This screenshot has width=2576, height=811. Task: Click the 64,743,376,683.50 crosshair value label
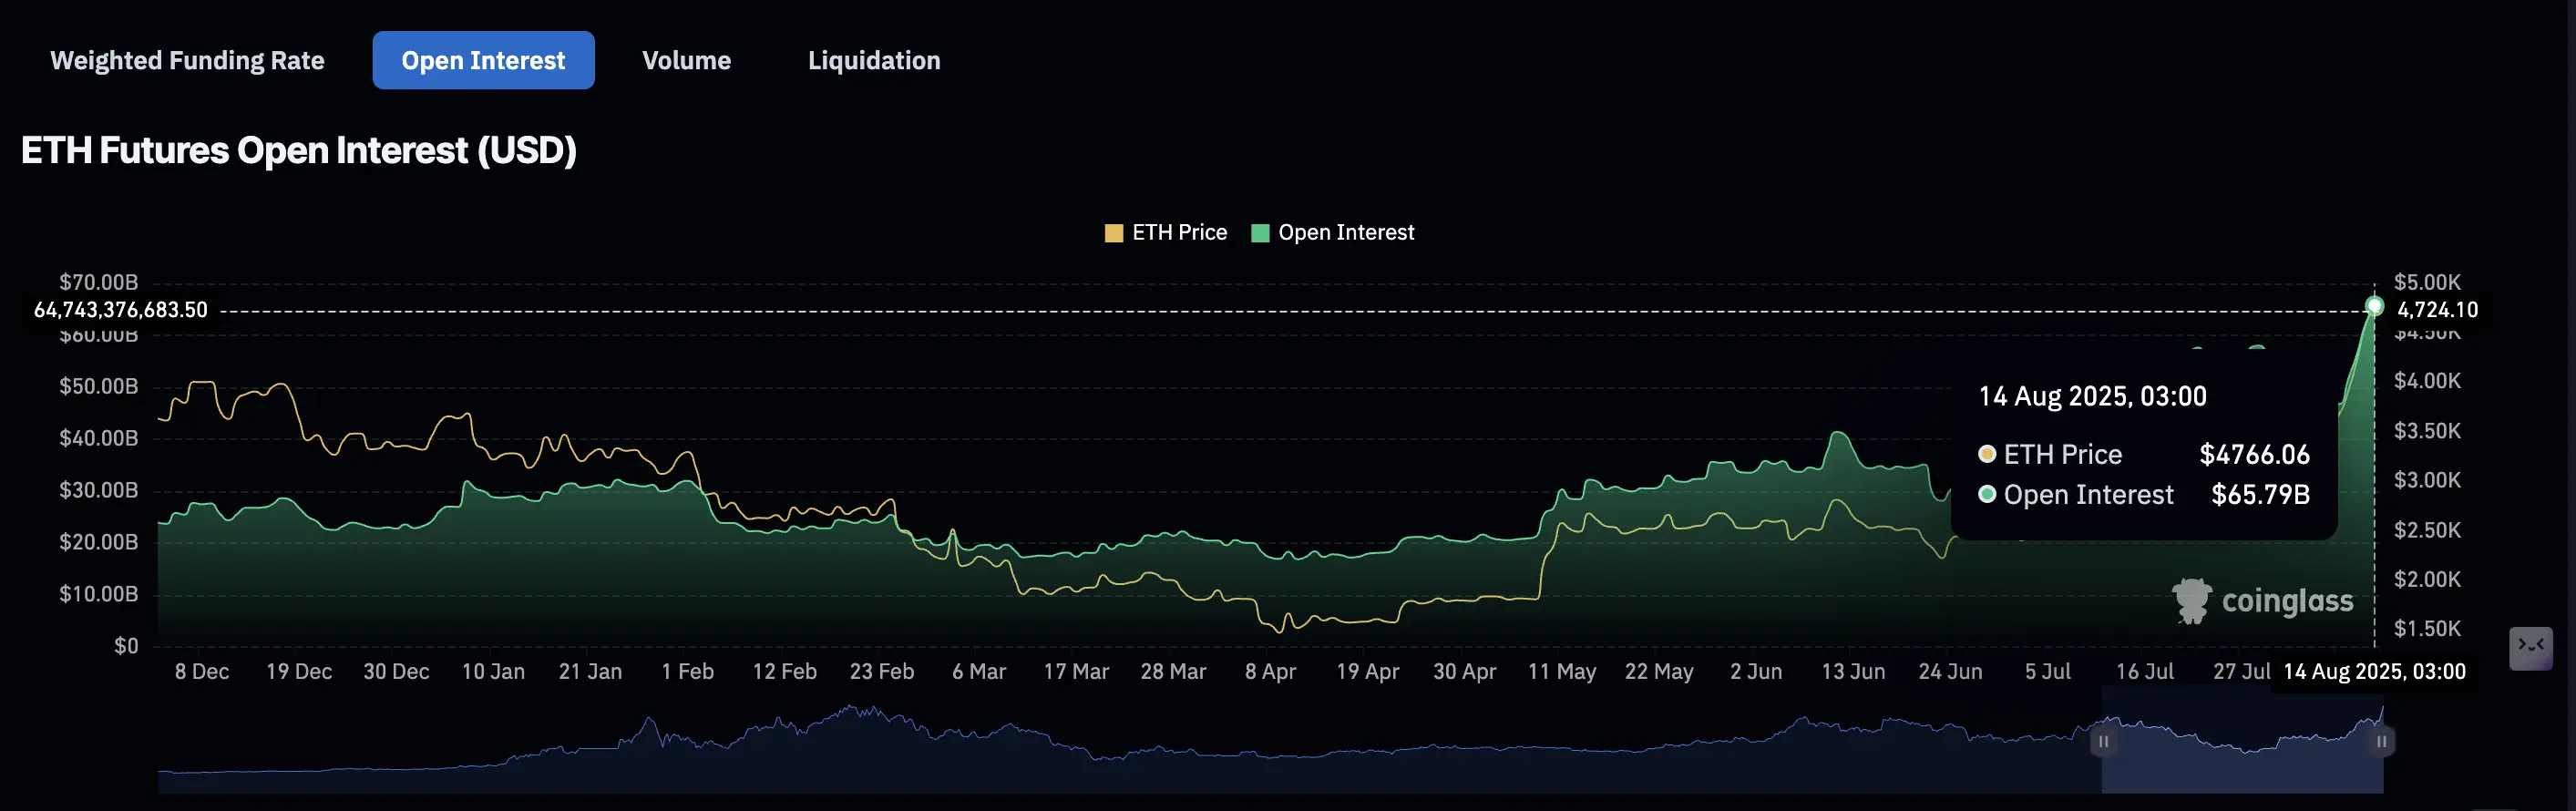(121, 310)
